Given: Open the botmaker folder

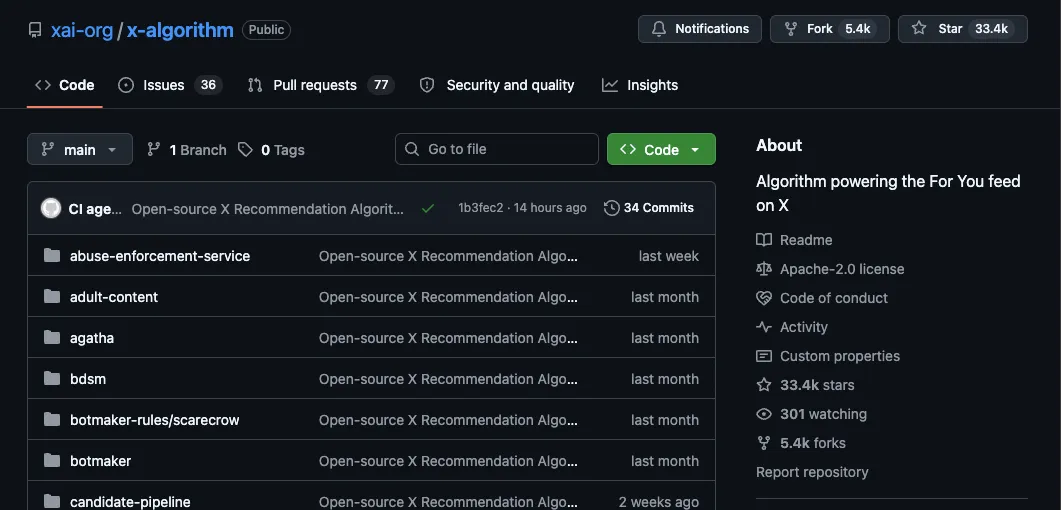Looking at the screenshot, I should [x=100, y=461].
